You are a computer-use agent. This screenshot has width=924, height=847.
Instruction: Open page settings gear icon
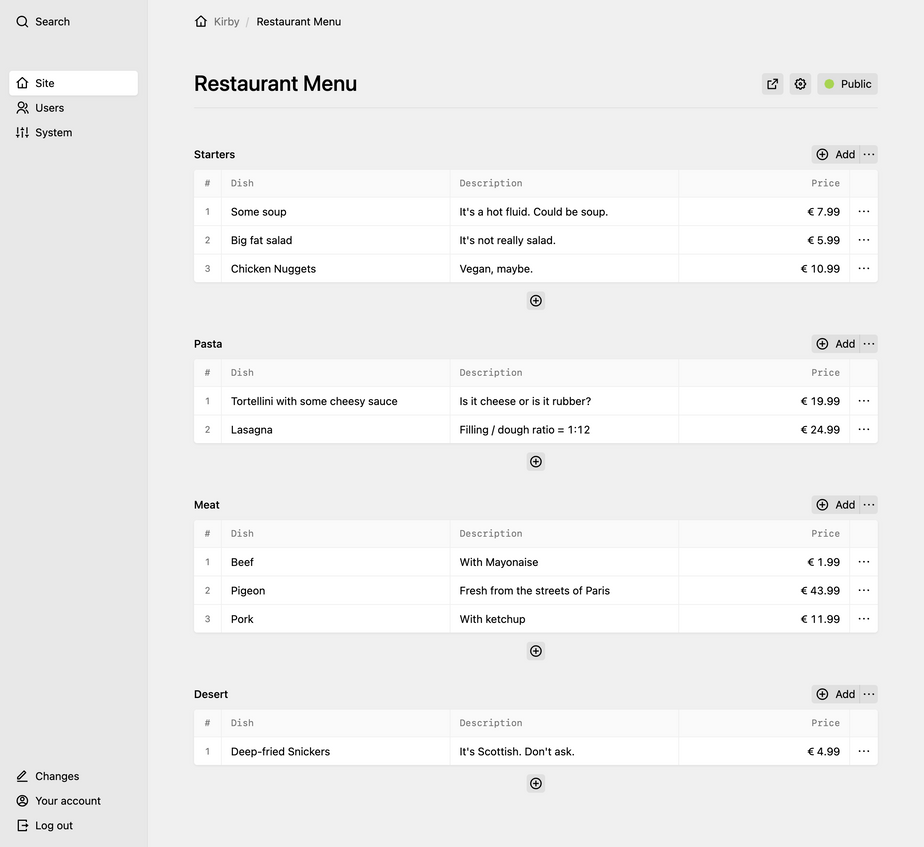[x=800, y=84]
